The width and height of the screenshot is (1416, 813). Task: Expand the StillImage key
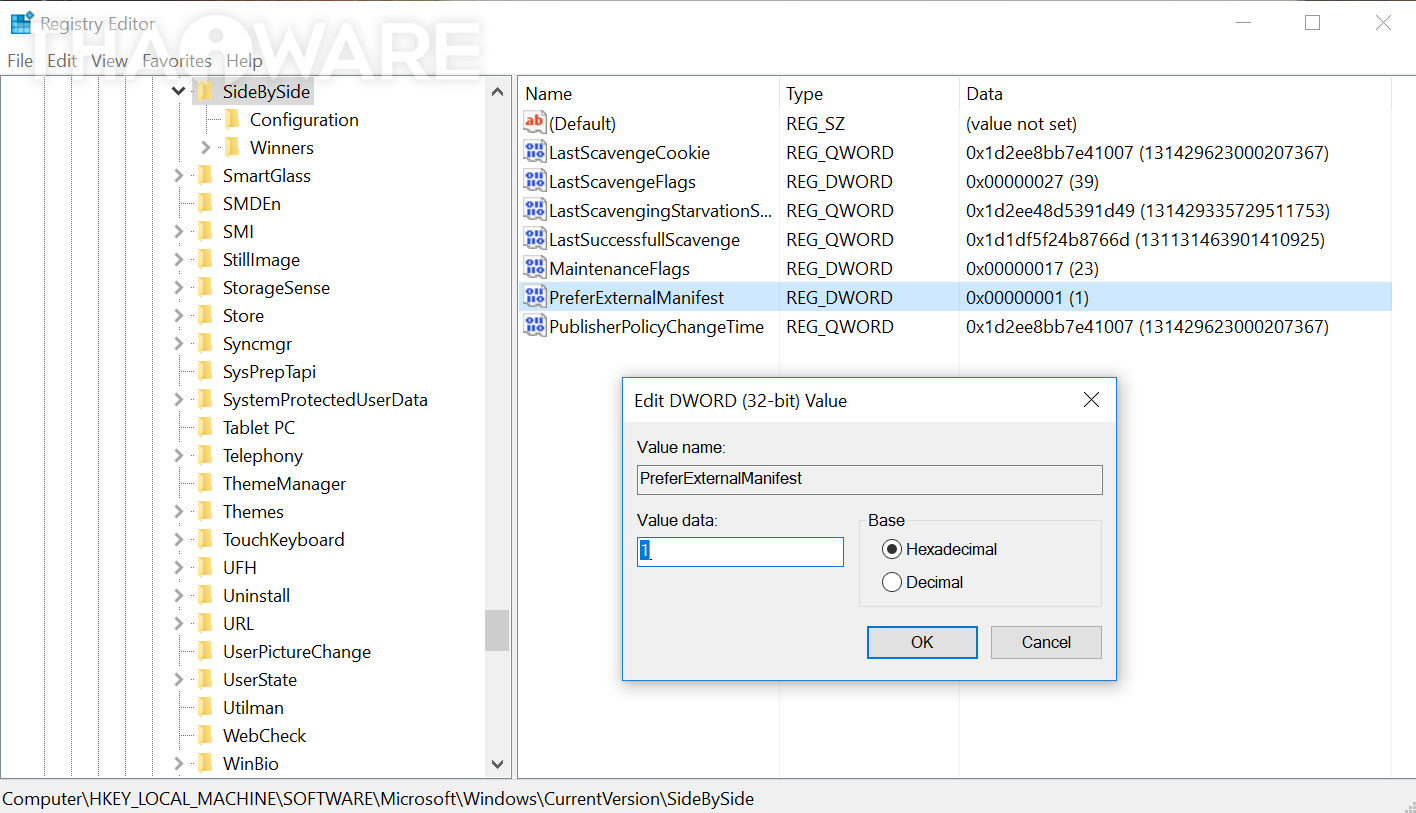[179, 260]
